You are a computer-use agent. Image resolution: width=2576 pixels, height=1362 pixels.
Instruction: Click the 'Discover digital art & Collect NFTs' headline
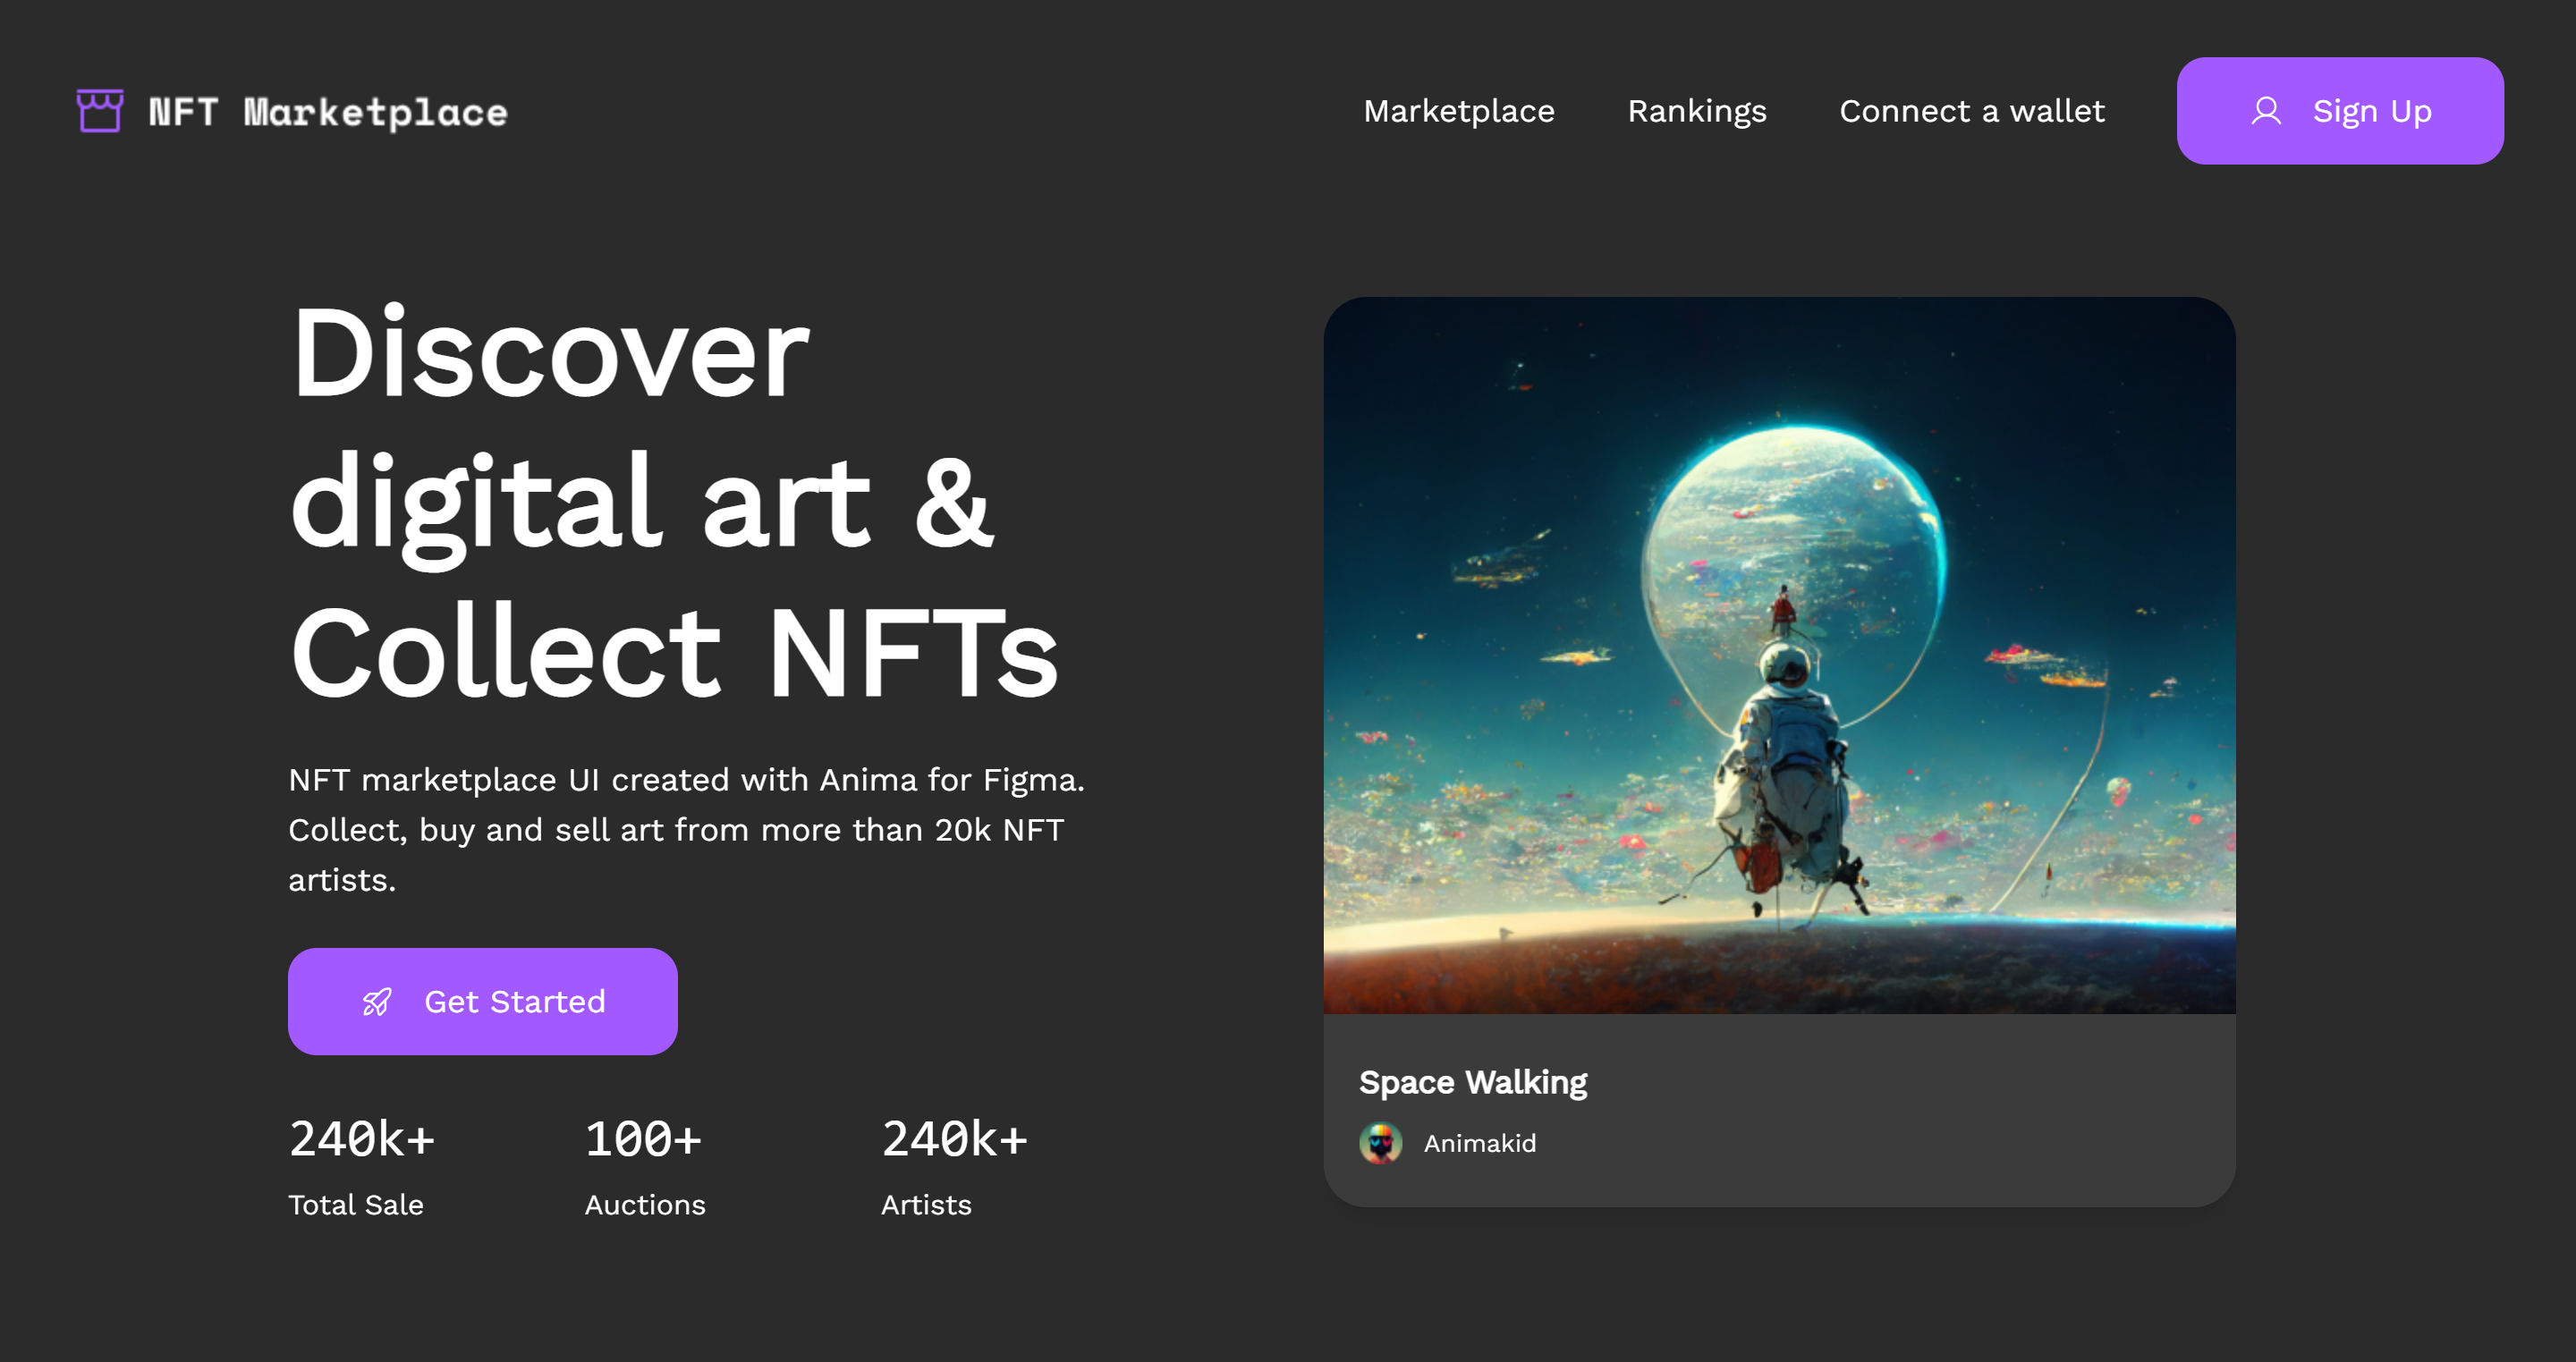click(x=674, y=502)
